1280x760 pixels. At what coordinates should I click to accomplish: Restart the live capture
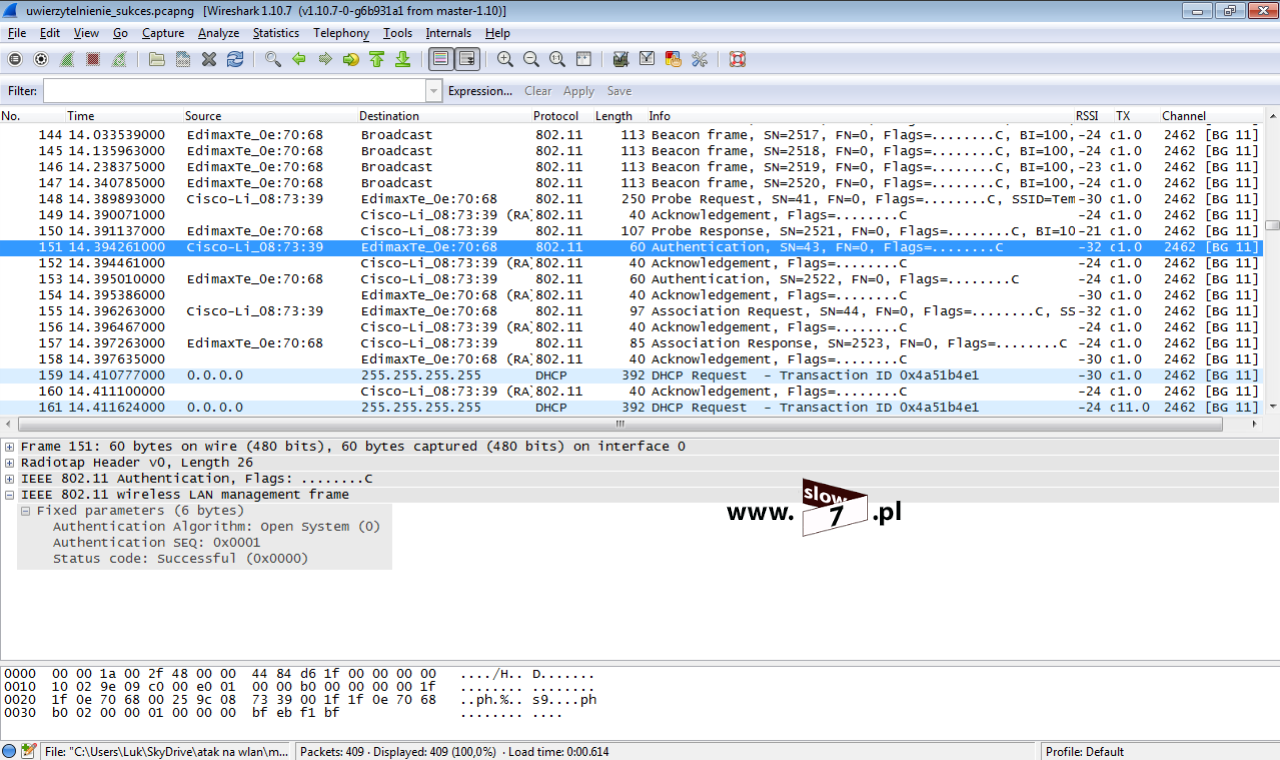(119, 59)
